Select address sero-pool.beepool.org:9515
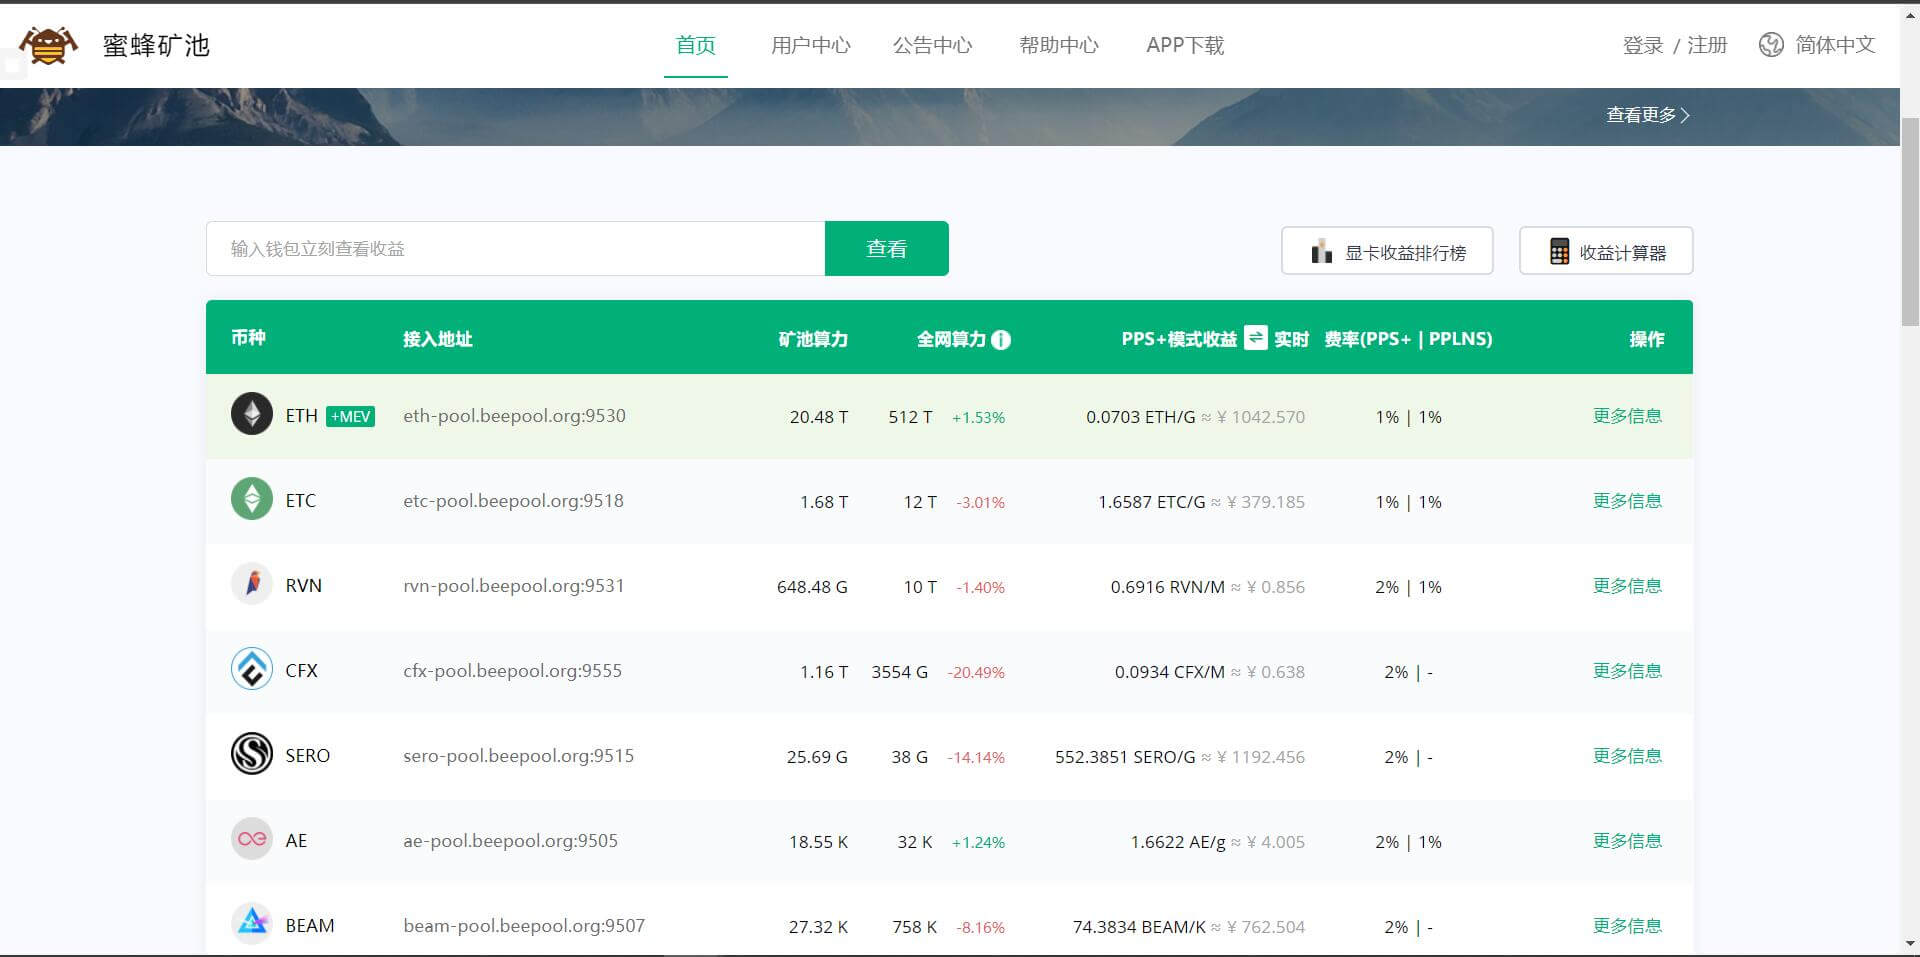 coord(518,756)
